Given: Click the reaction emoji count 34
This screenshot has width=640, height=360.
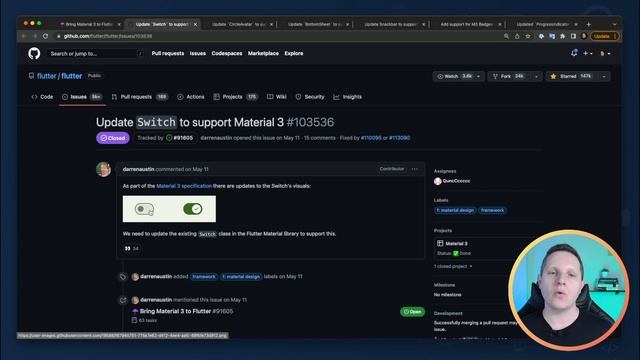Looking at the screenshot, I should 131,248.
